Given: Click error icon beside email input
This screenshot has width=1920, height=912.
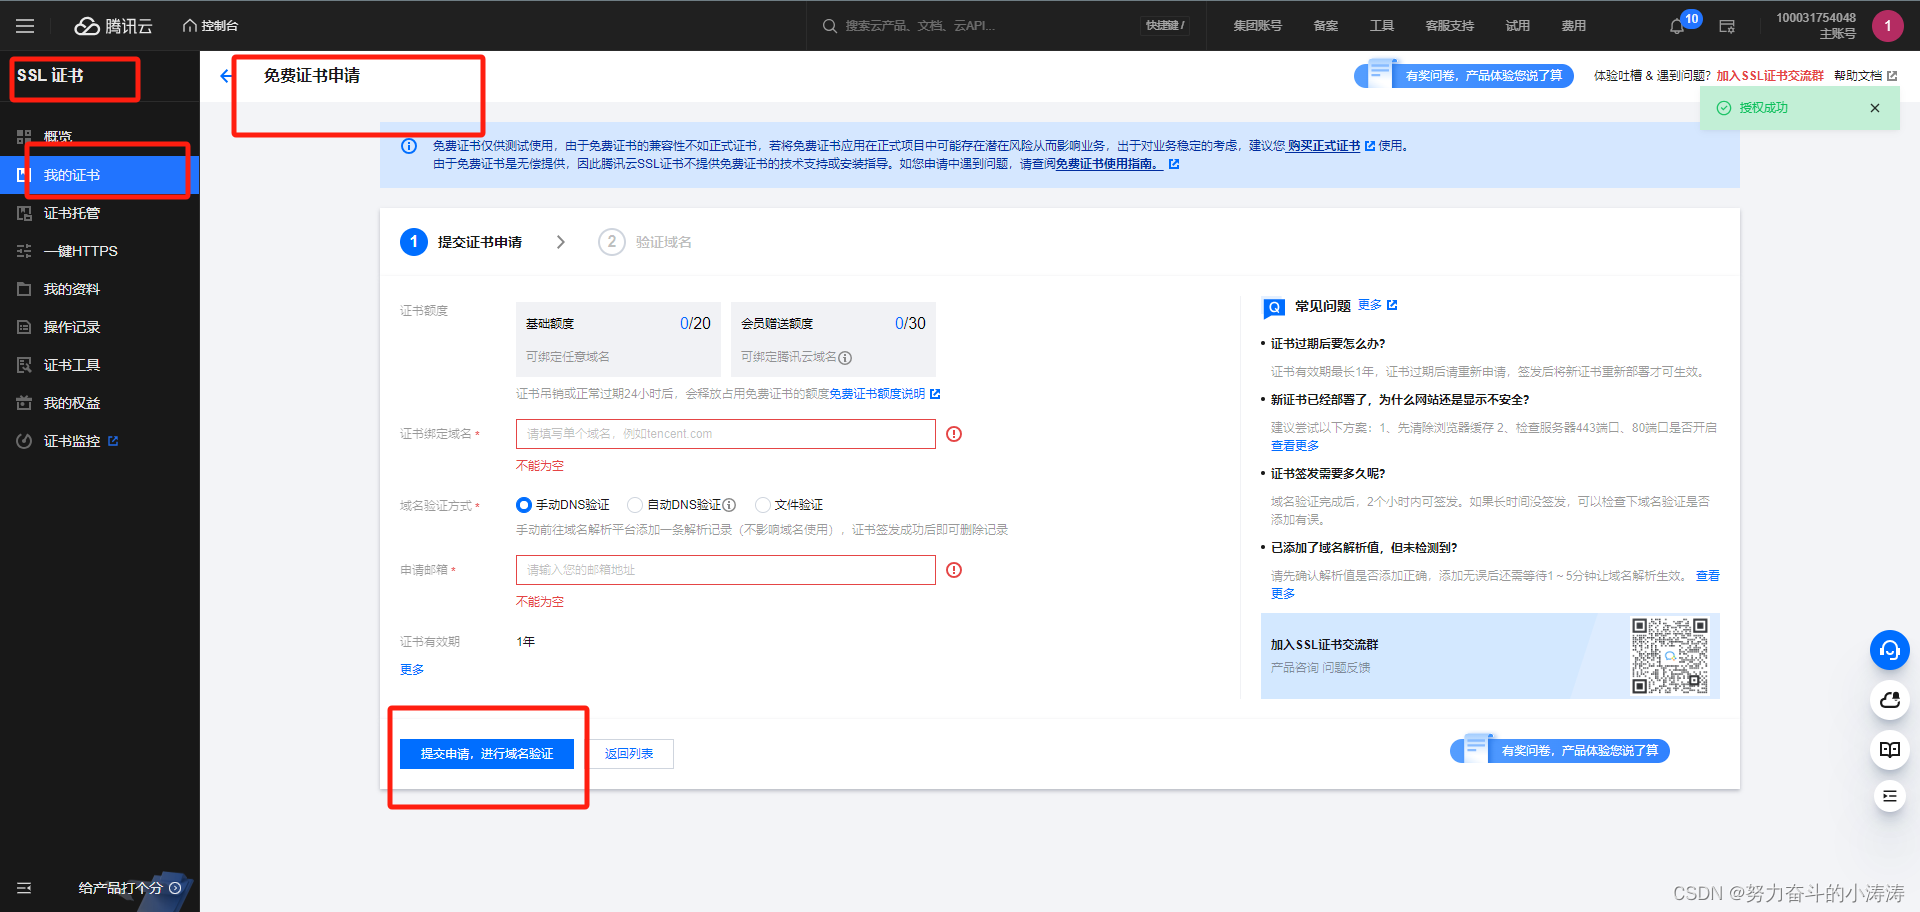Looking at the screenshot, I should (x=954, y=570).
